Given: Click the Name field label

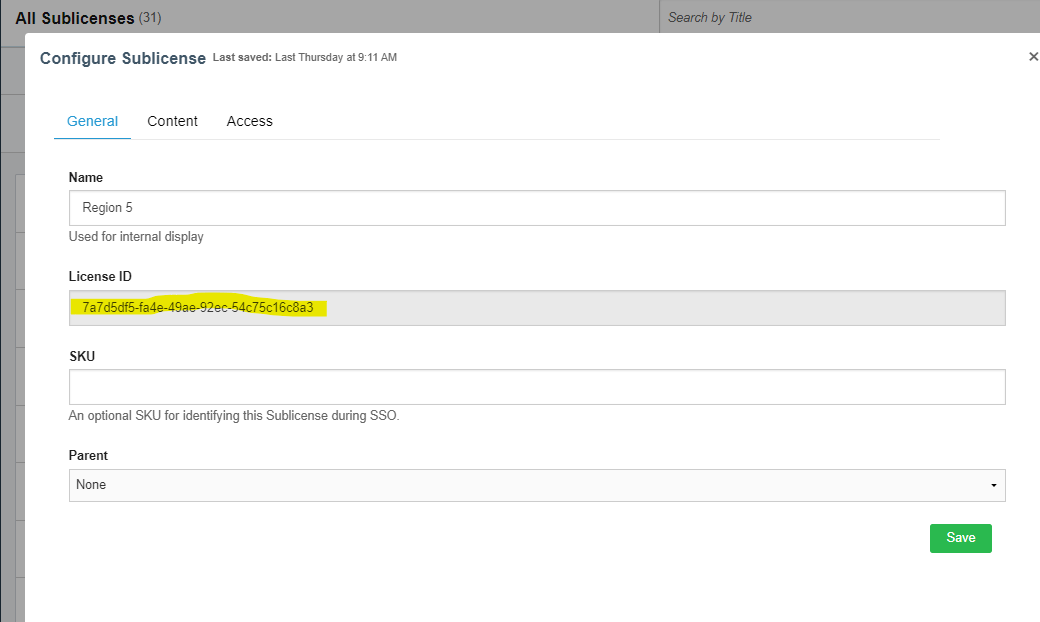Looking at the screenshot, I should pyautogui.click(x=86, y=177).
